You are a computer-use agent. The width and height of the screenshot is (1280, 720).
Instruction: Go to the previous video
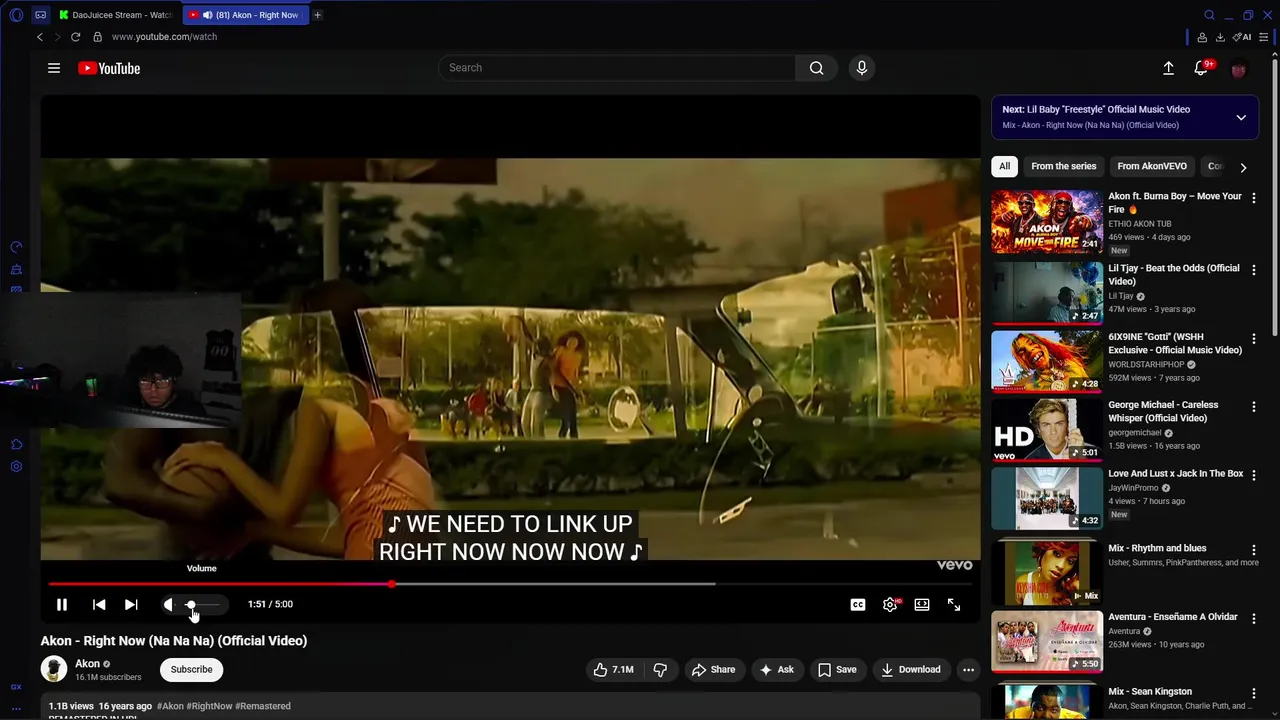tap(99, 604)
